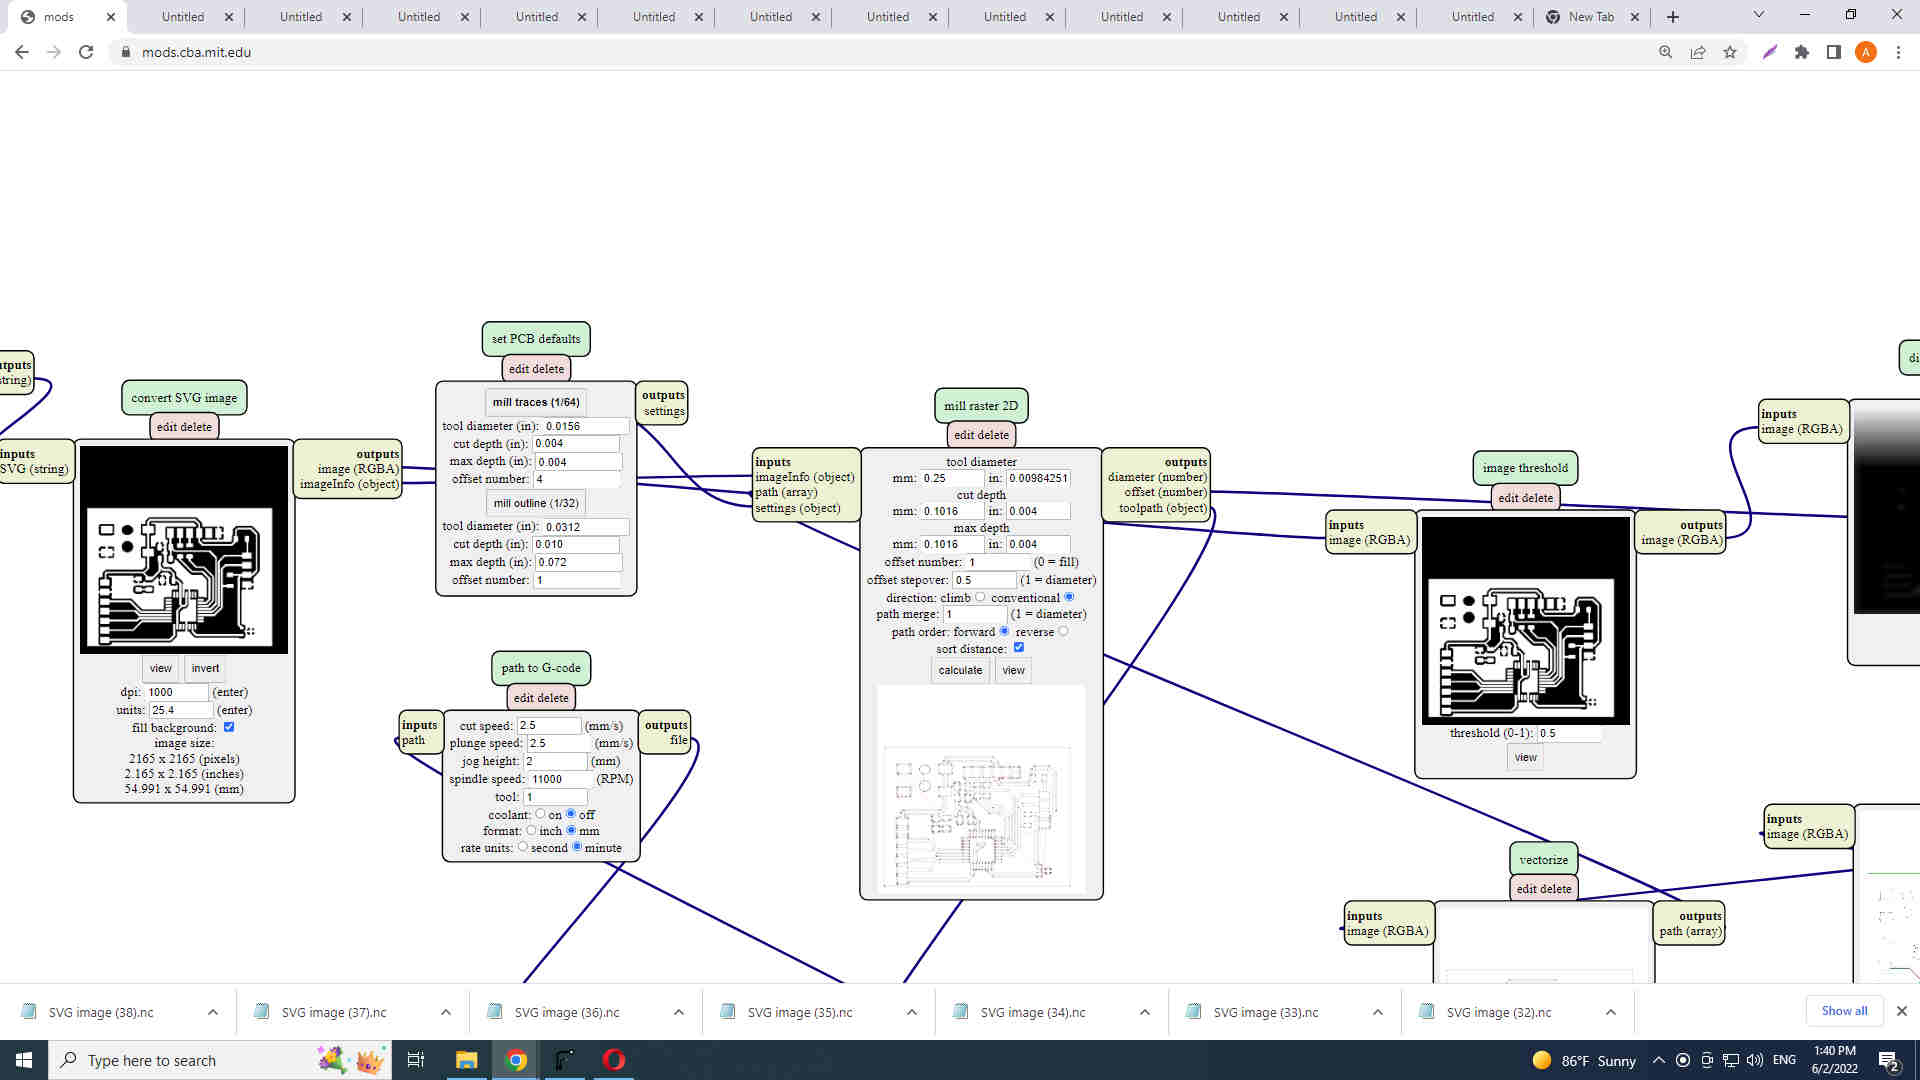Open the Chrome extensions puzzle icon
1920x1080 pixels.
point(1802,52)
